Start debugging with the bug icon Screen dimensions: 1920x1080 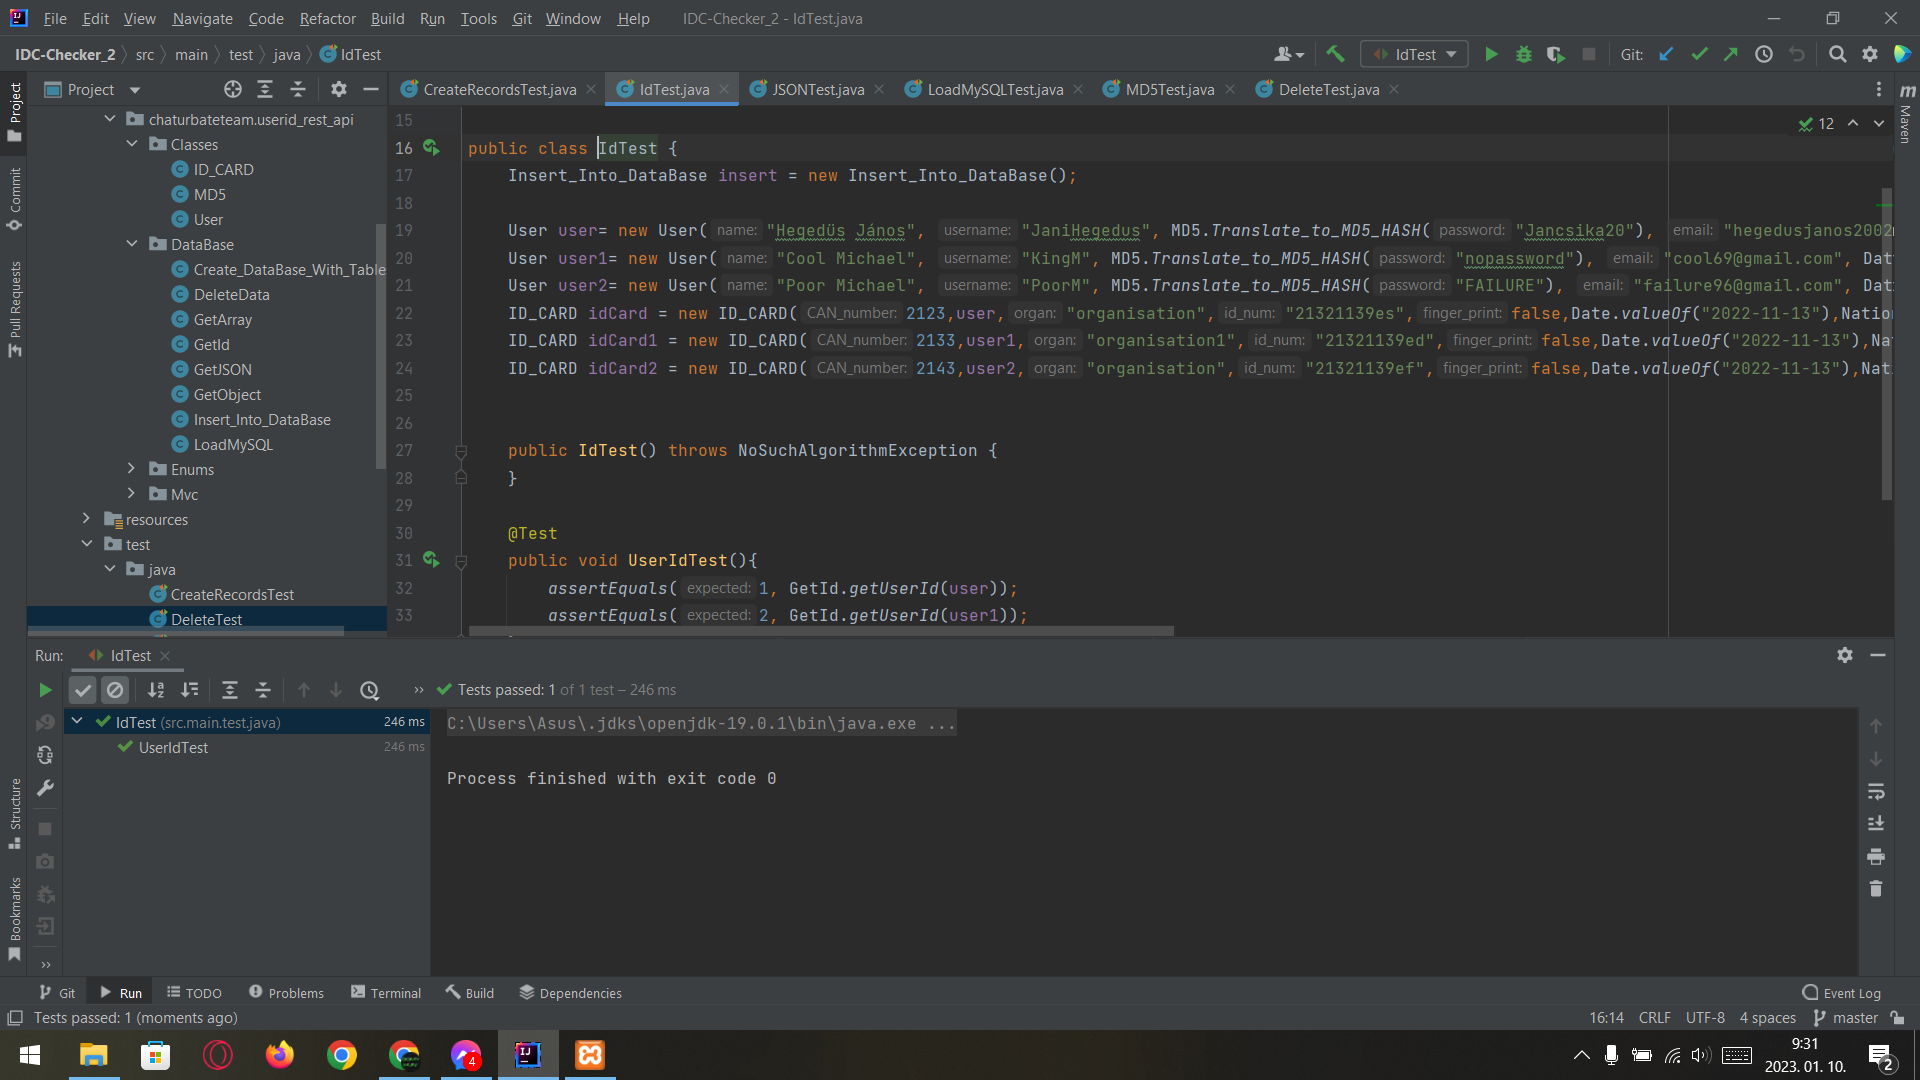point(1524,55)
